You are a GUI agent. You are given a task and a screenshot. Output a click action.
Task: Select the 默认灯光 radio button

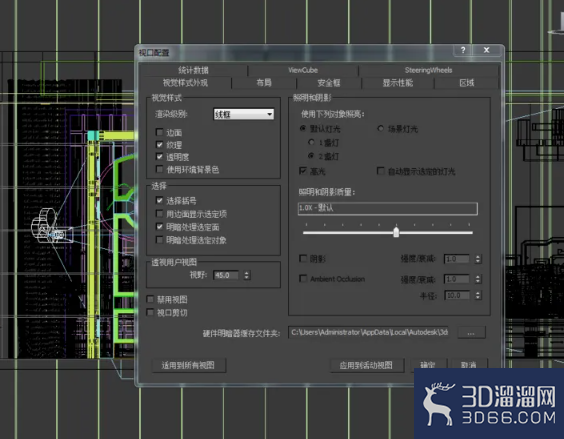pos(303,128)
